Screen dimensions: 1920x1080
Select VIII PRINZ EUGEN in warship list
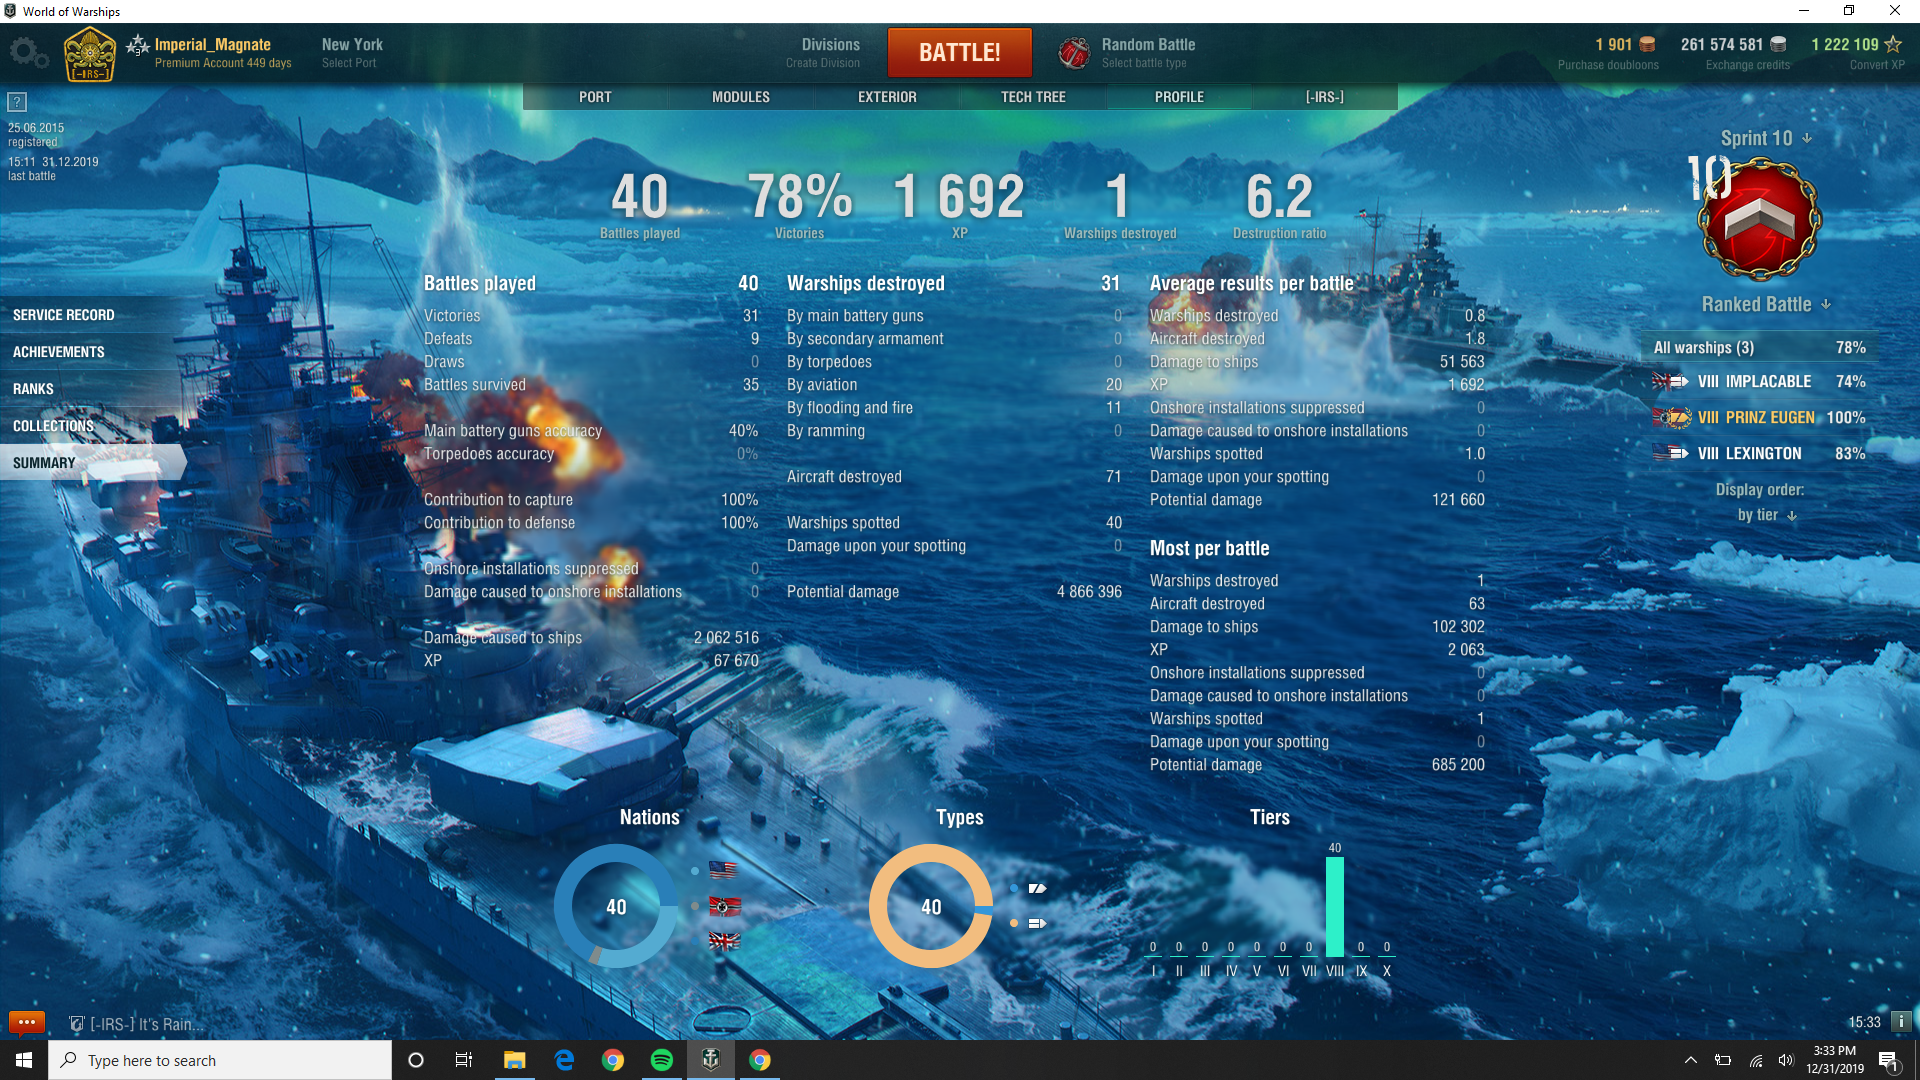click(1756, 418)
